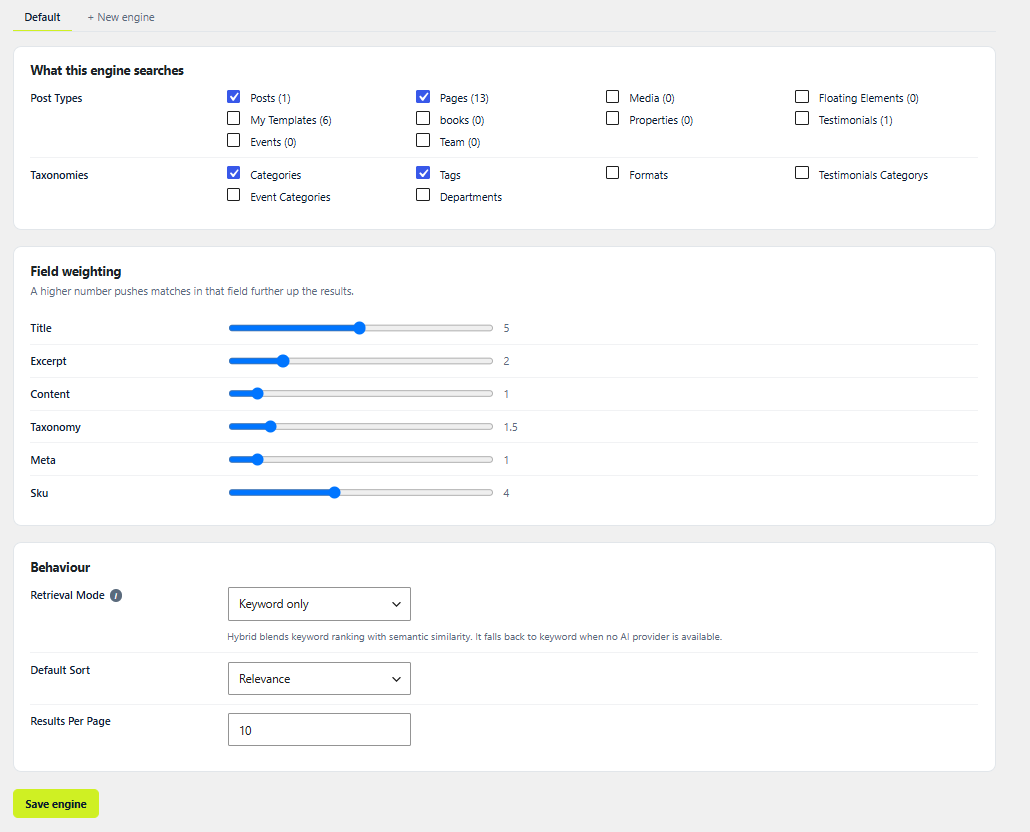
Task: Click the Save engine button
Action: pyautogui.click(x=56, y=804)
